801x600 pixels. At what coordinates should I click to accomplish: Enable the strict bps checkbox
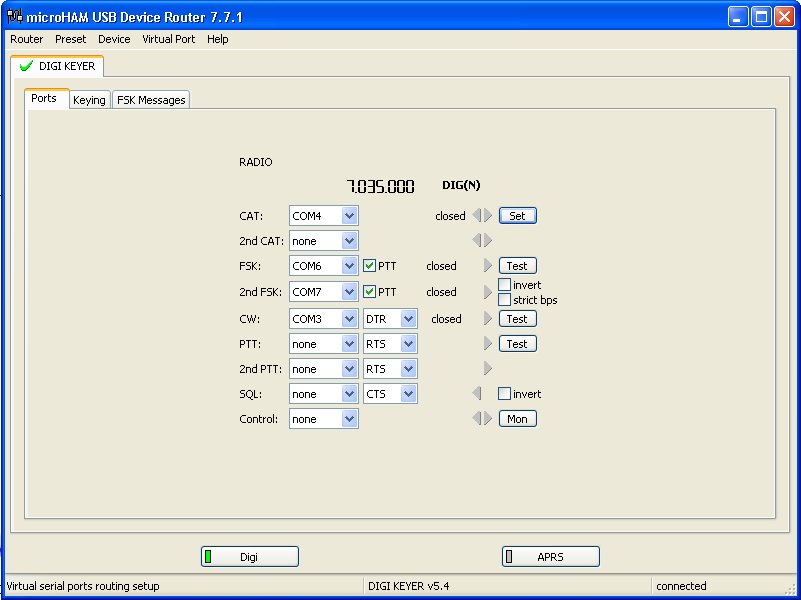coord(505,300)
